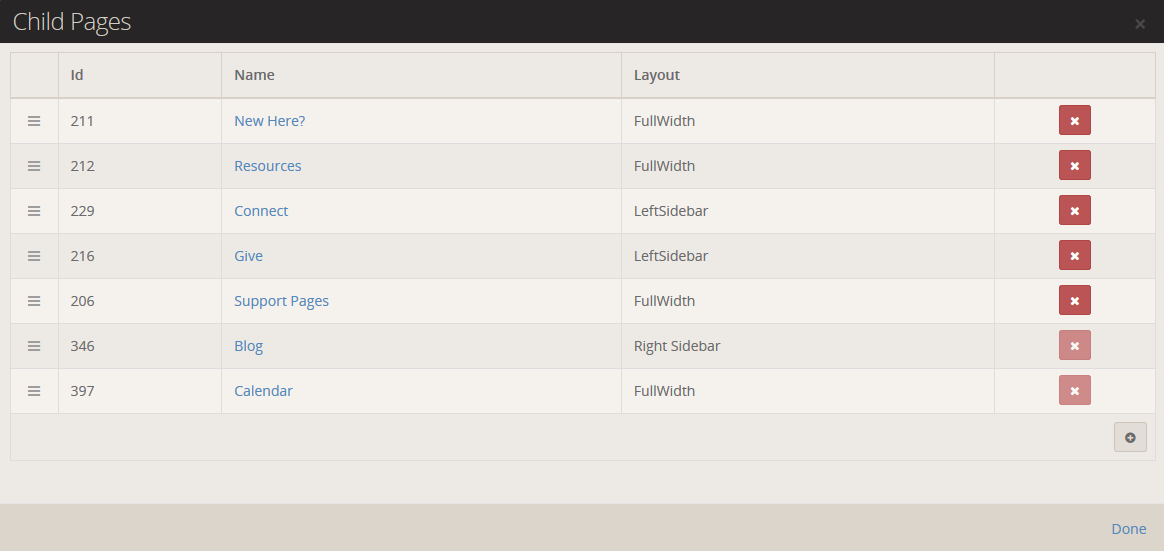The image size is (1164, 551).
Task: Delete the Support Pages page
Action: [1074, 301]
